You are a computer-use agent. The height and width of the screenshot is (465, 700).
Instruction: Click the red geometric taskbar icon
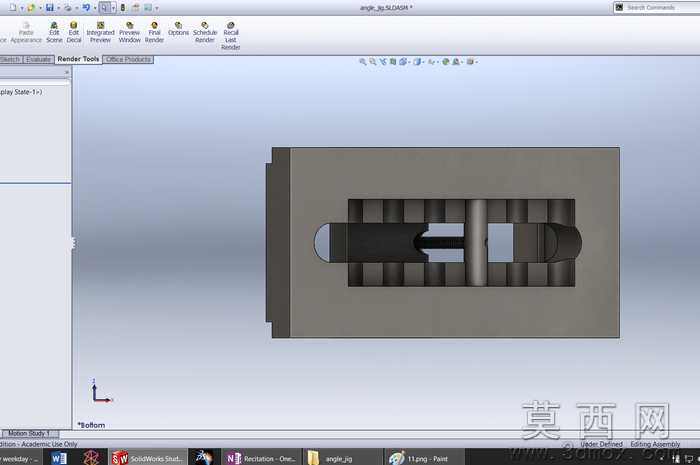tap(92, 458)
